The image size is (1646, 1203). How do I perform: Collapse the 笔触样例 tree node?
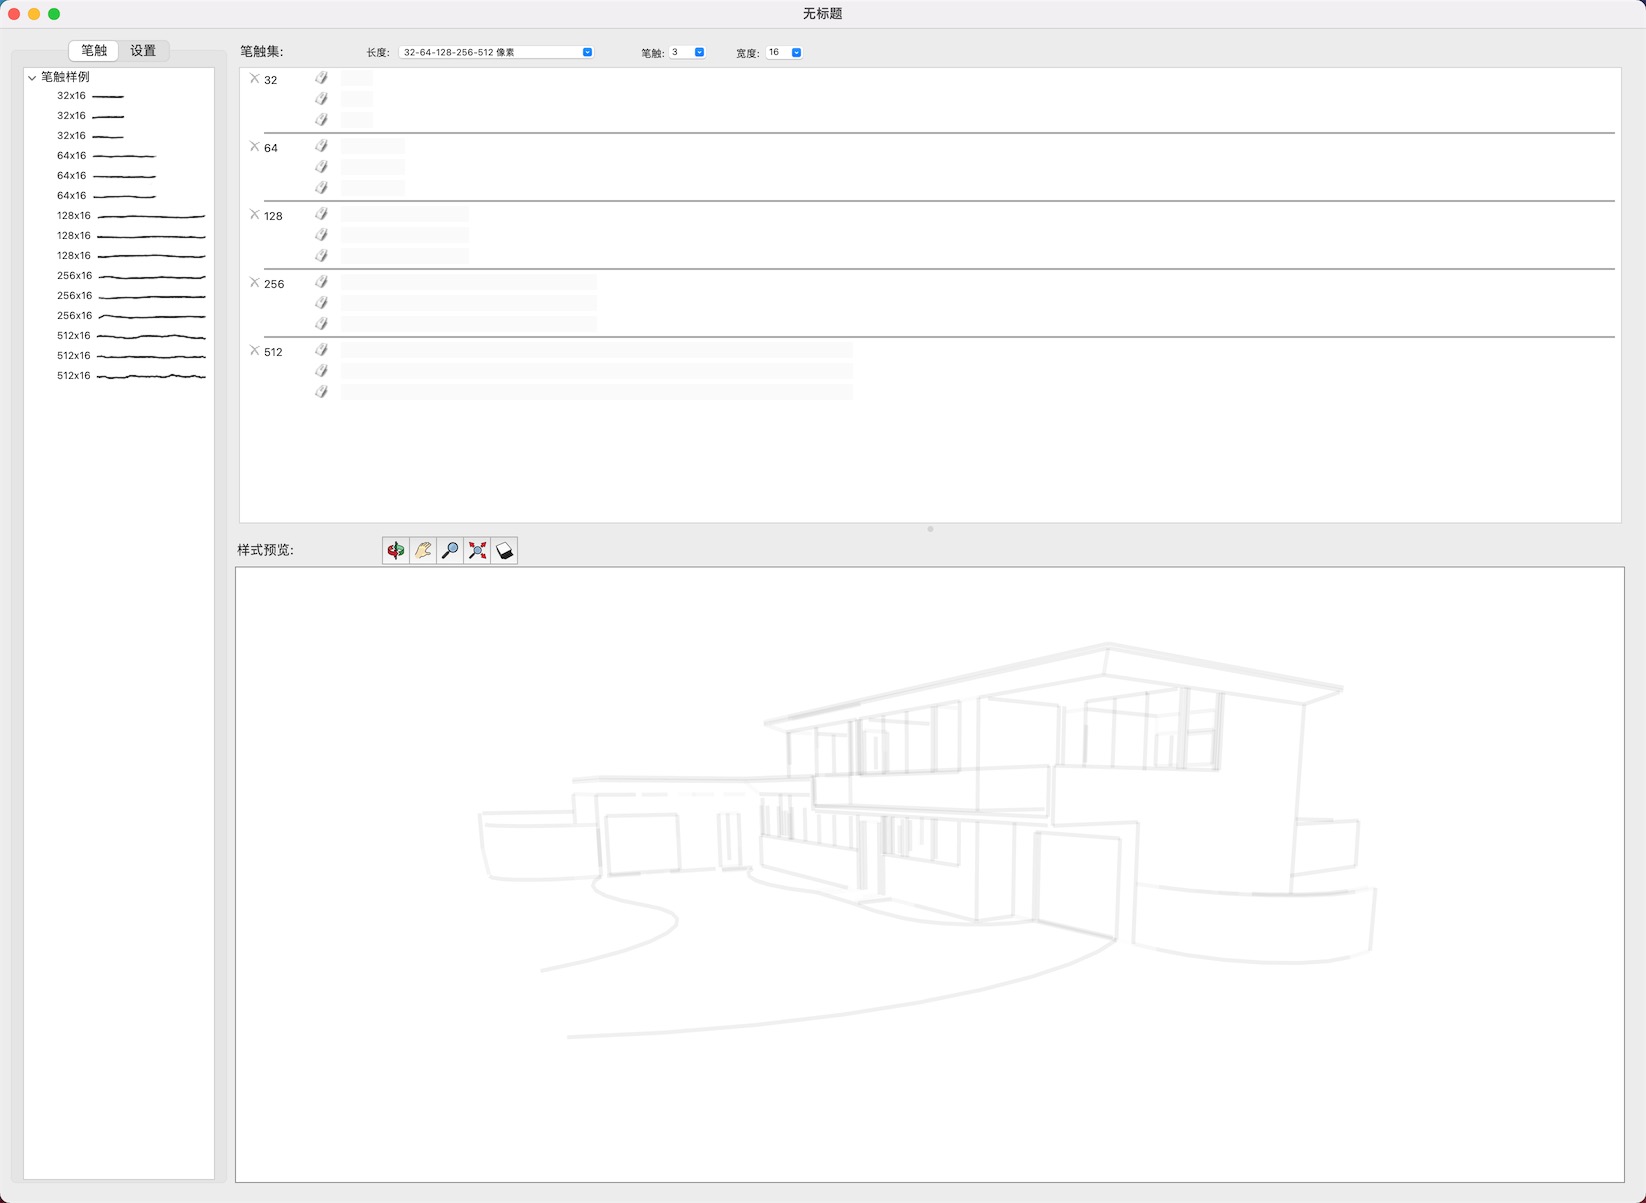pos(32,77)
